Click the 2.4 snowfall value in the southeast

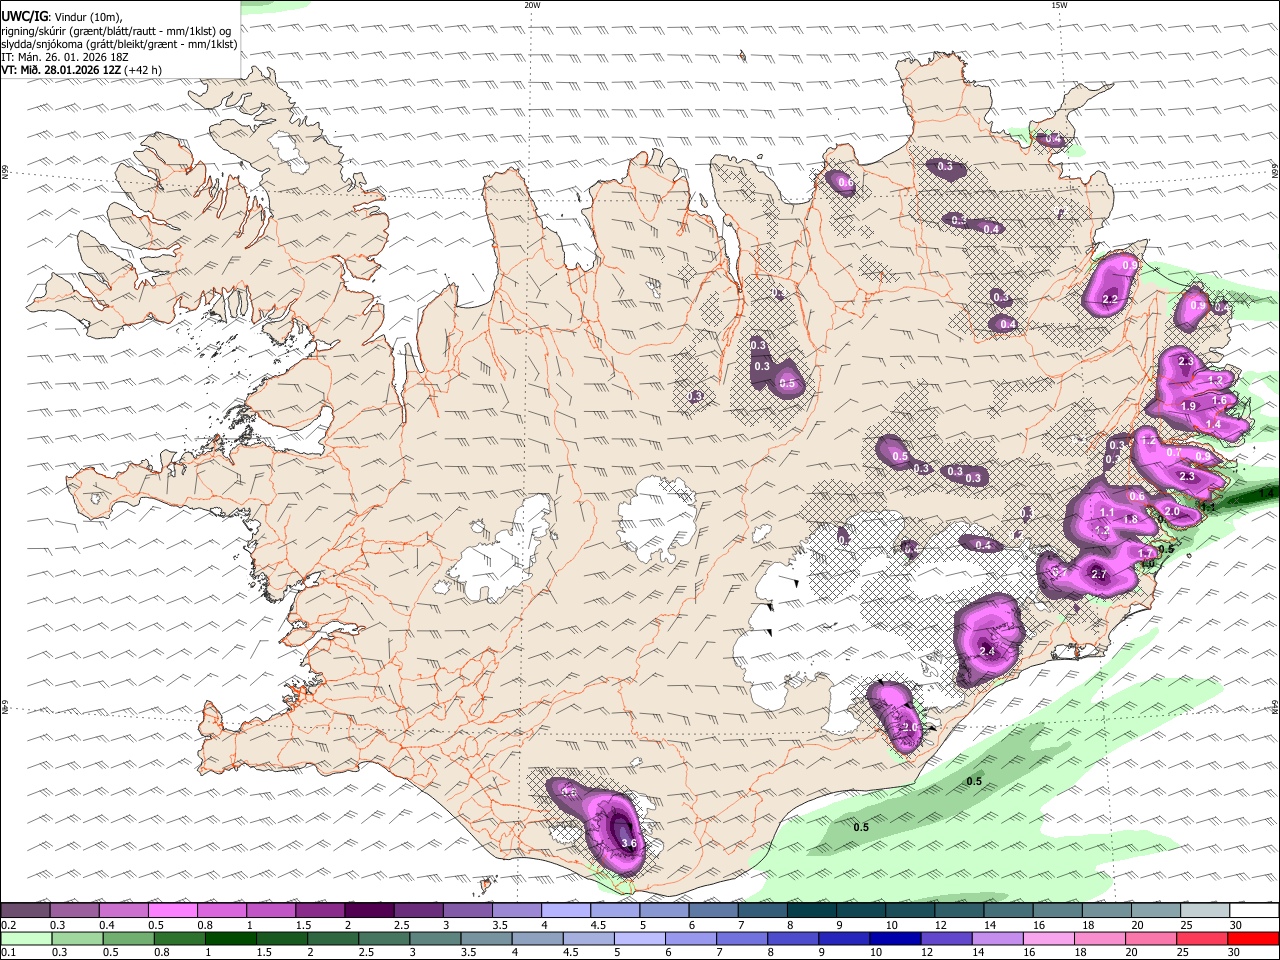[x=987, y=652]
